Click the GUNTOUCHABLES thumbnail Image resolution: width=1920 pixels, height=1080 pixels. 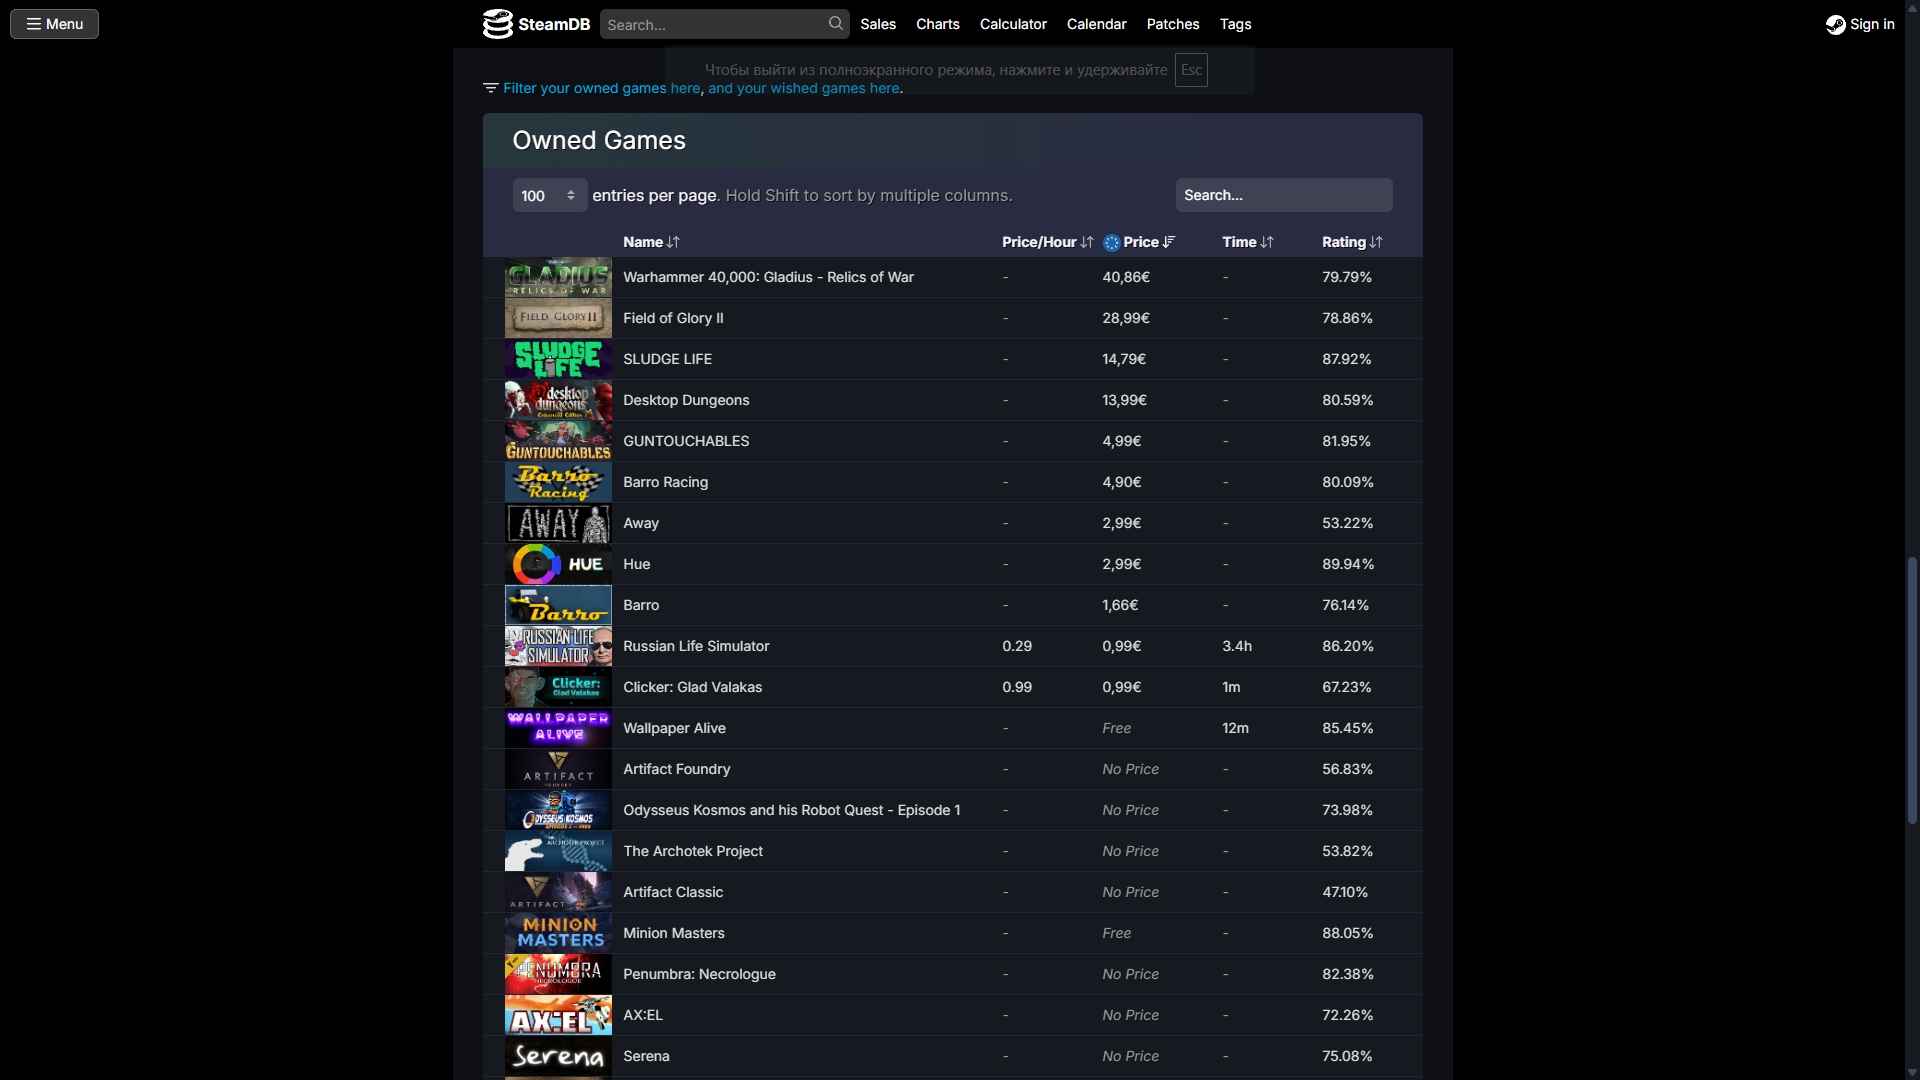pyautogui.click(x=558, y=441)
